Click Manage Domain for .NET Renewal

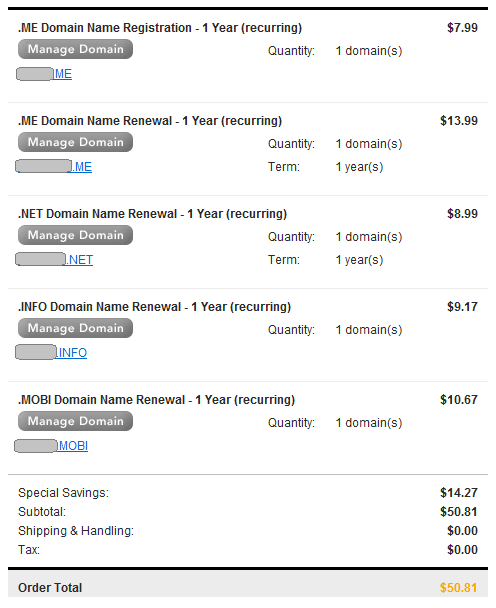coord(75,235)
